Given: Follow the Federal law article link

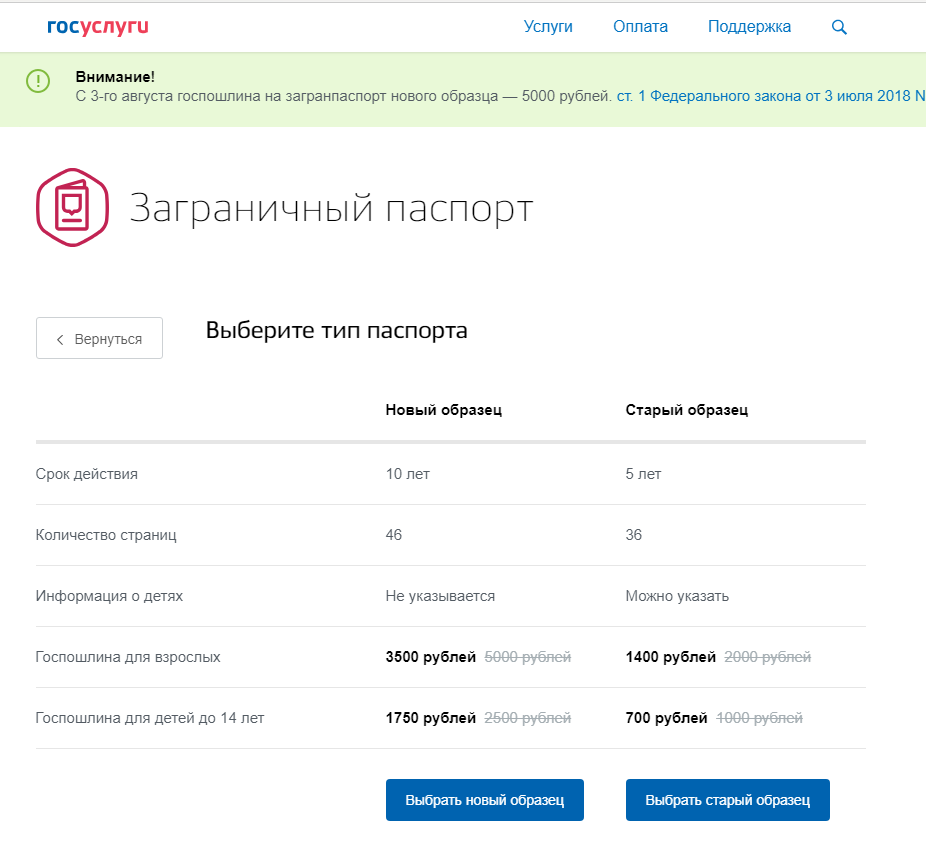Looking at the screenshot, I should 770,96.
